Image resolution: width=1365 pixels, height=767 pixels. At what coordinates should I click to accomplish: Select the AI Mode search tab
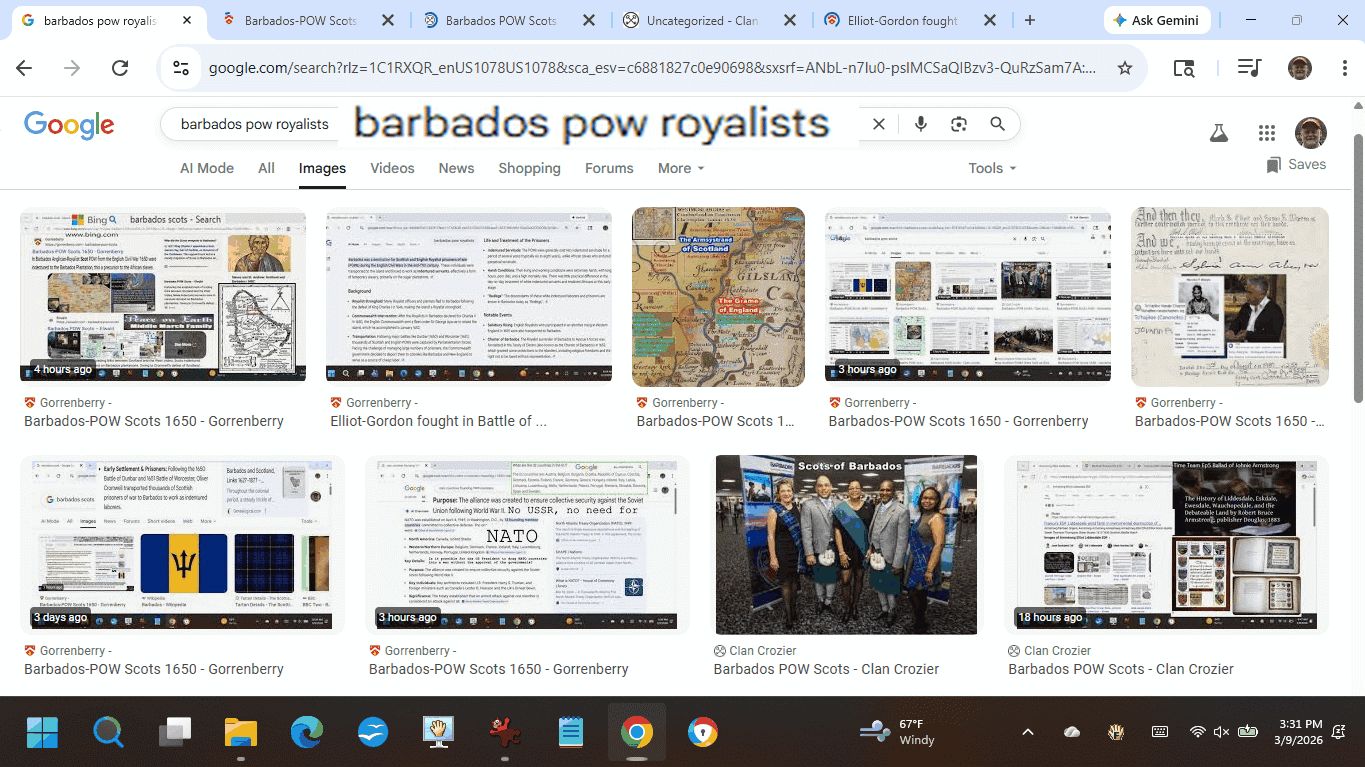tap(206, 168)
